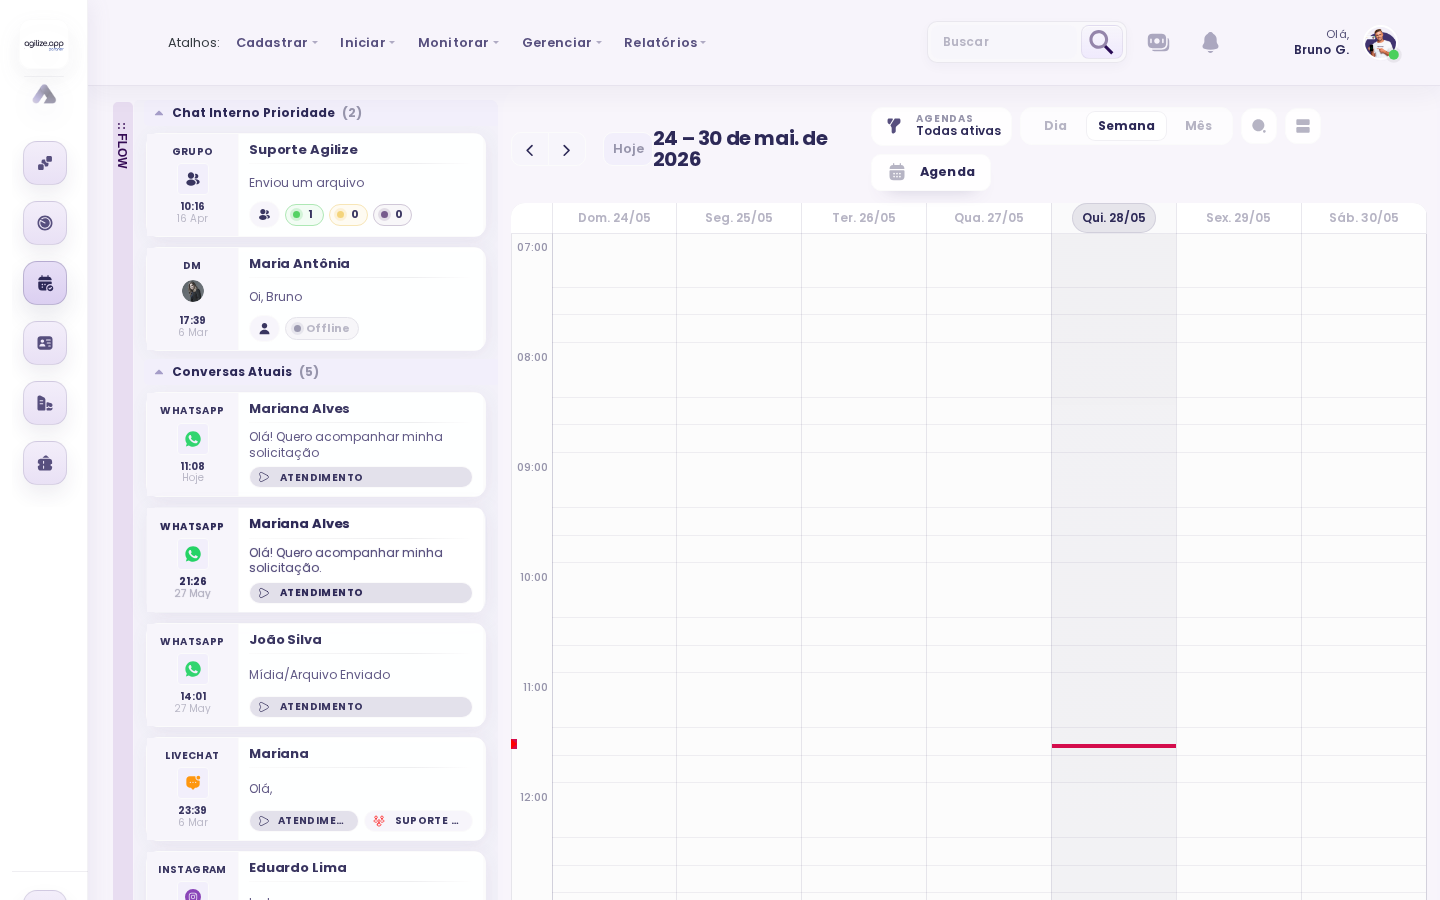1440x900 pixels.
Task: Open Eduardo Lima Instagram conversation
Action: [316, 876]
